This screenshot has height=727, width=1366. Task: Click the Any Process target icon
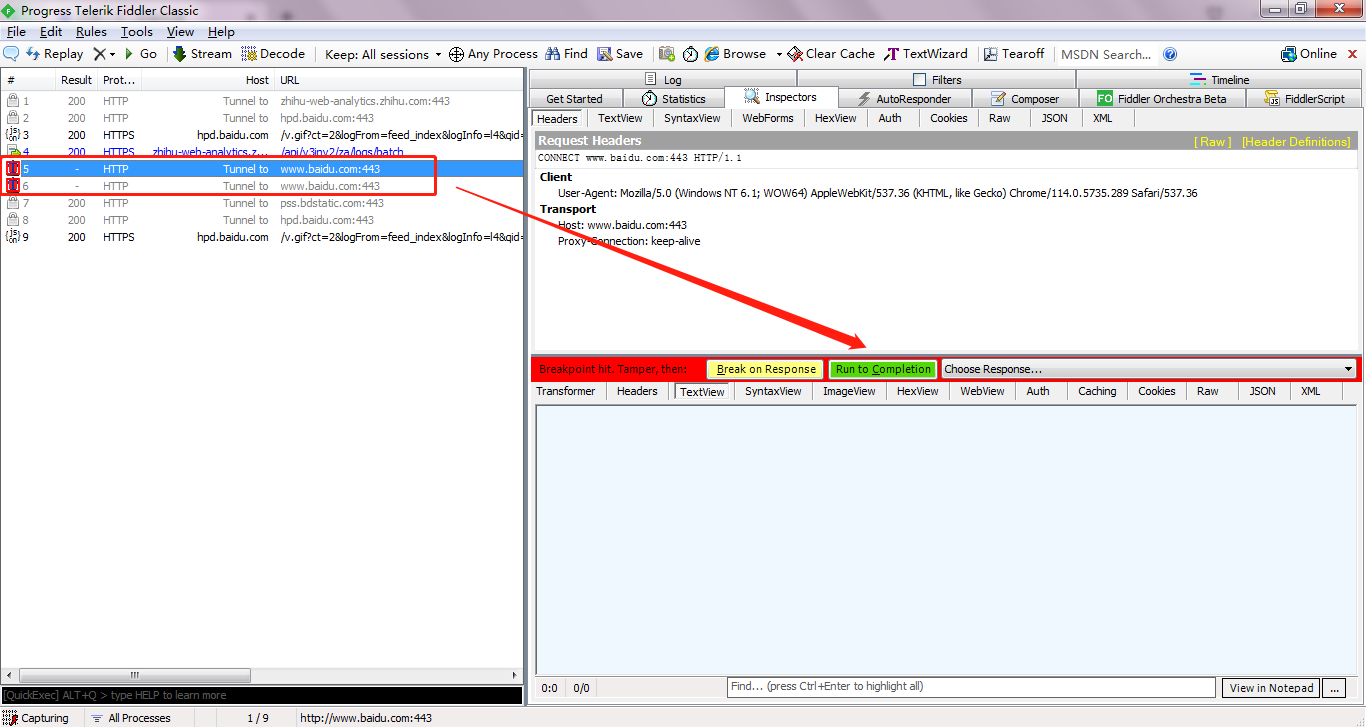click(456, 54)
